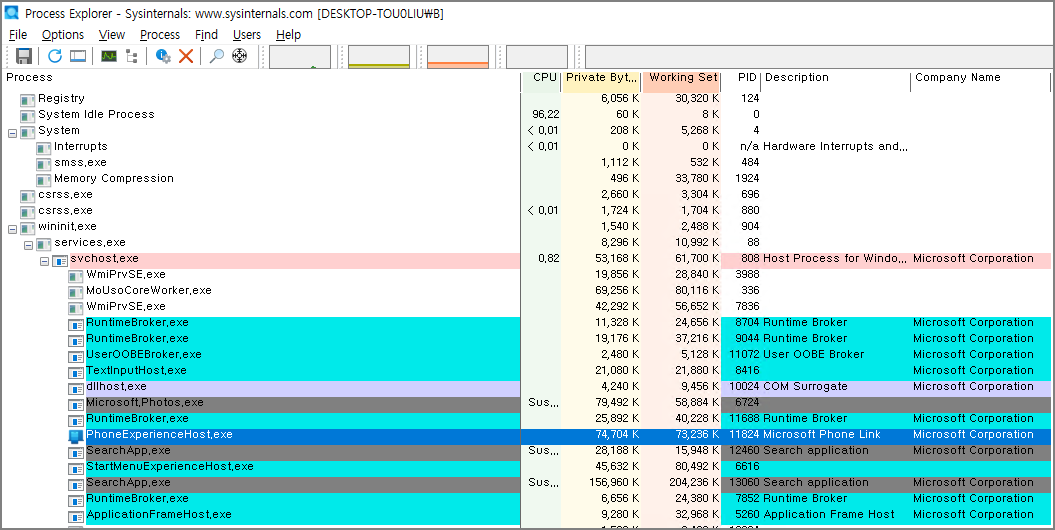Click the TextInputHost.exe process icon
The image size is (1055, 530).
(x=76, y=372)
